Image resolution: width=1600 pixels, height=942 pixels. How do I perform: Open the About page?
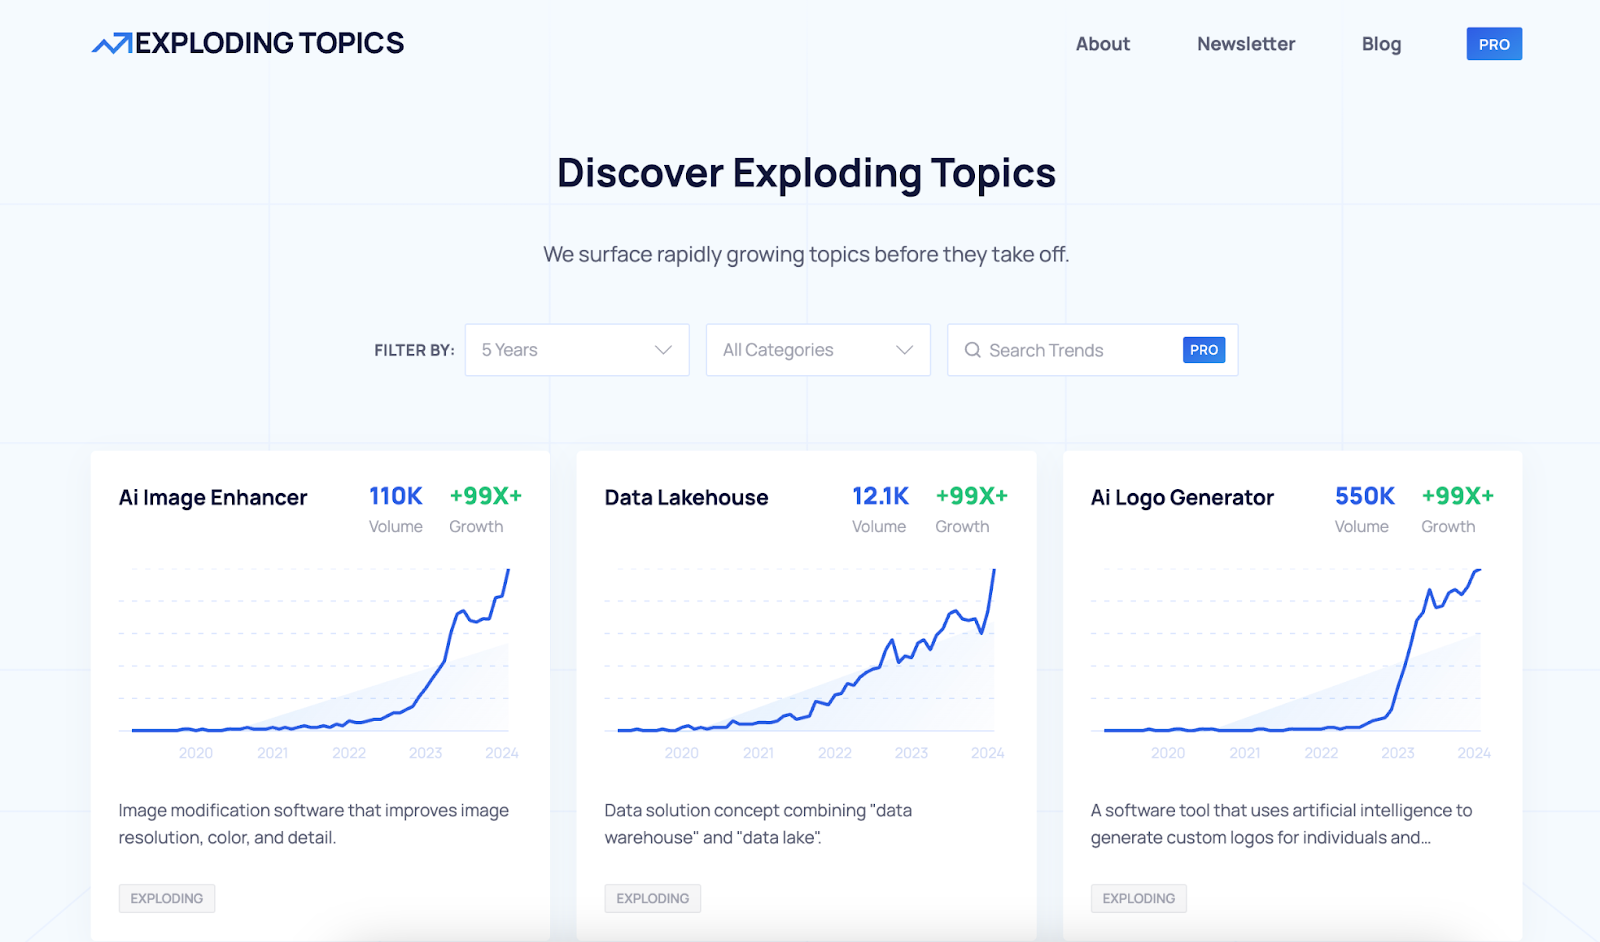[x=1103, y=44]
